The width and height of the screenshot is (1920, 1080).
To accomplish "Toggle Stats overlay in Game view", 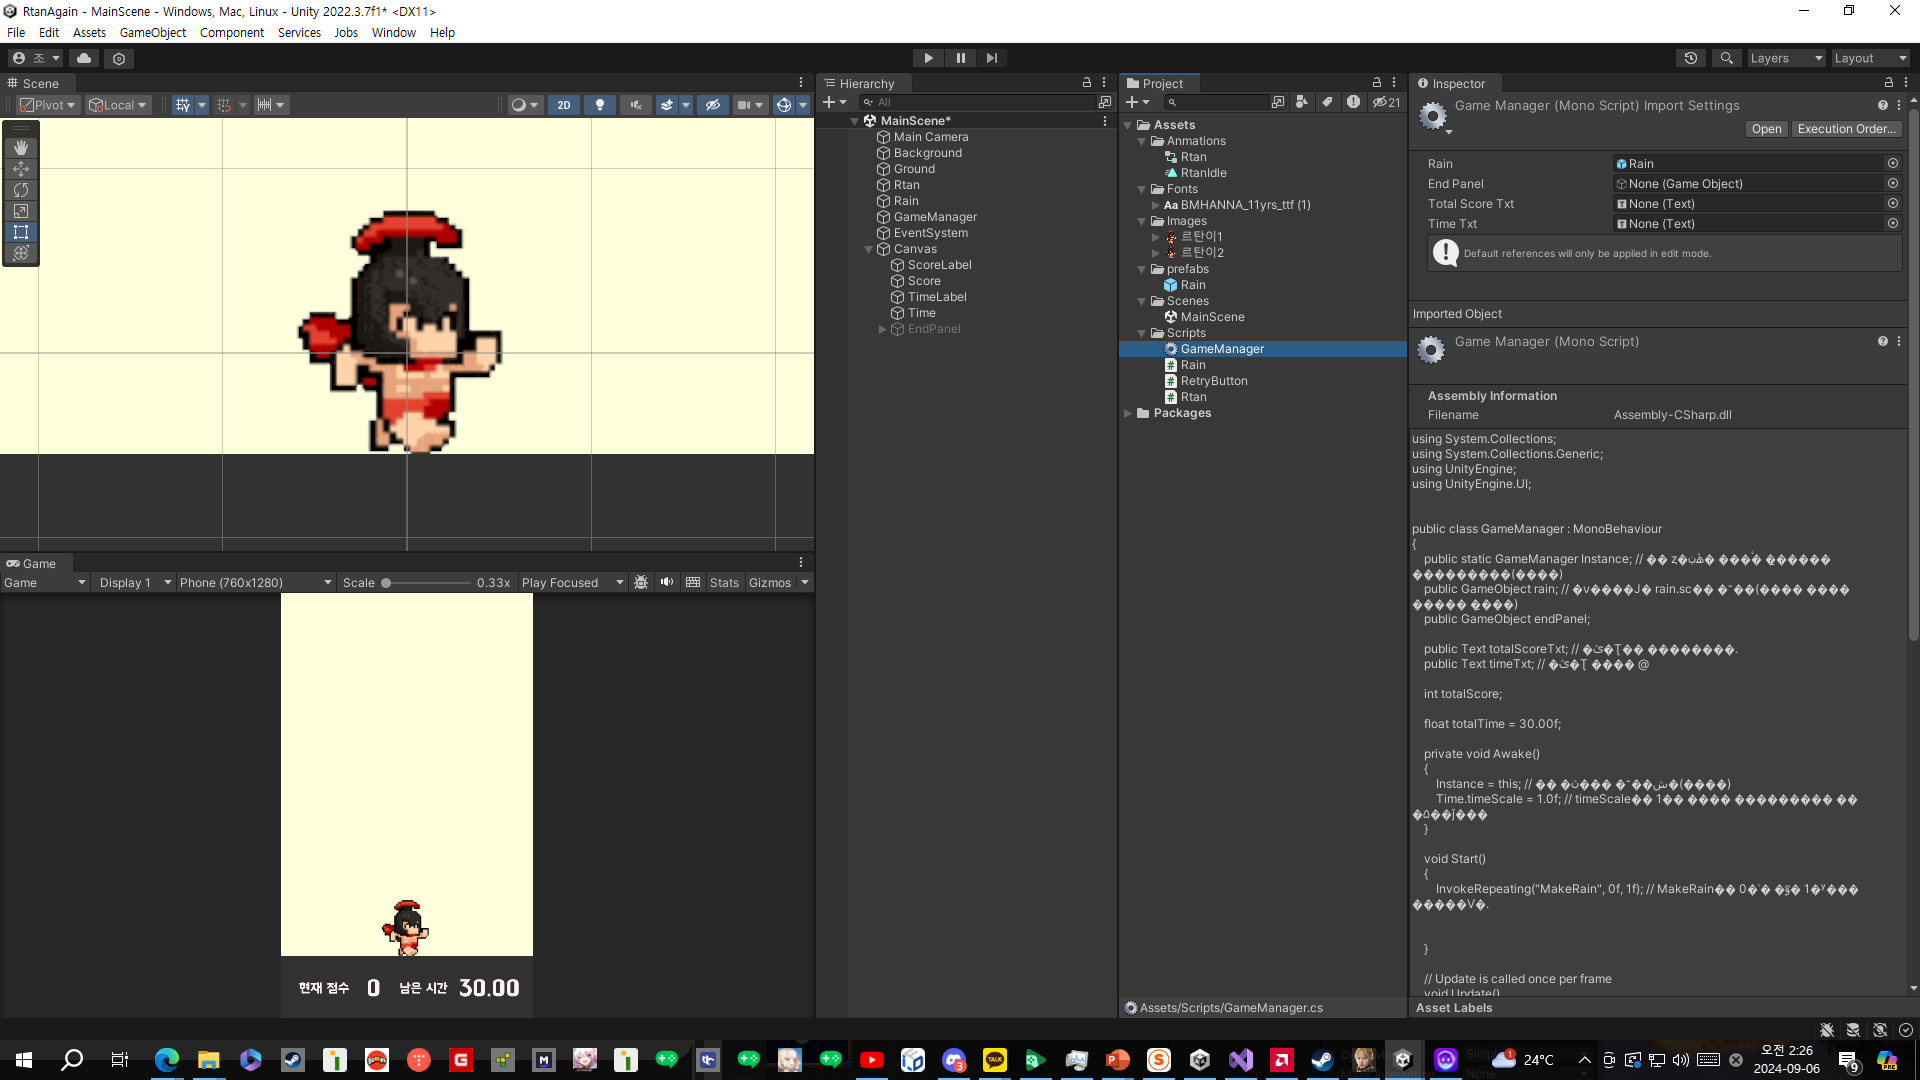I will coord(724,583).
